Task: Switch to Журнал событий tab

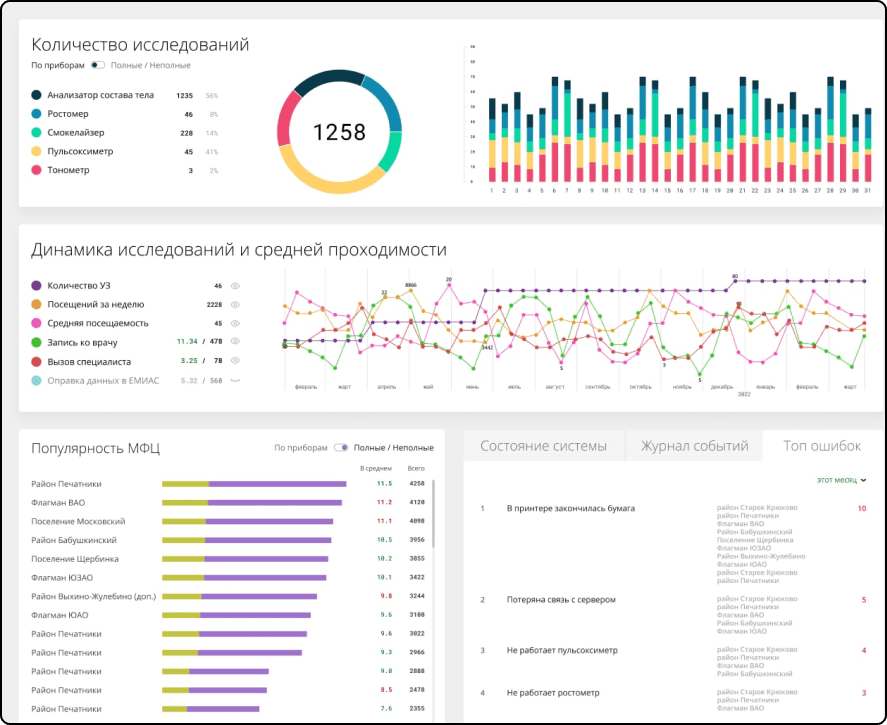Action: pos(694,446)
